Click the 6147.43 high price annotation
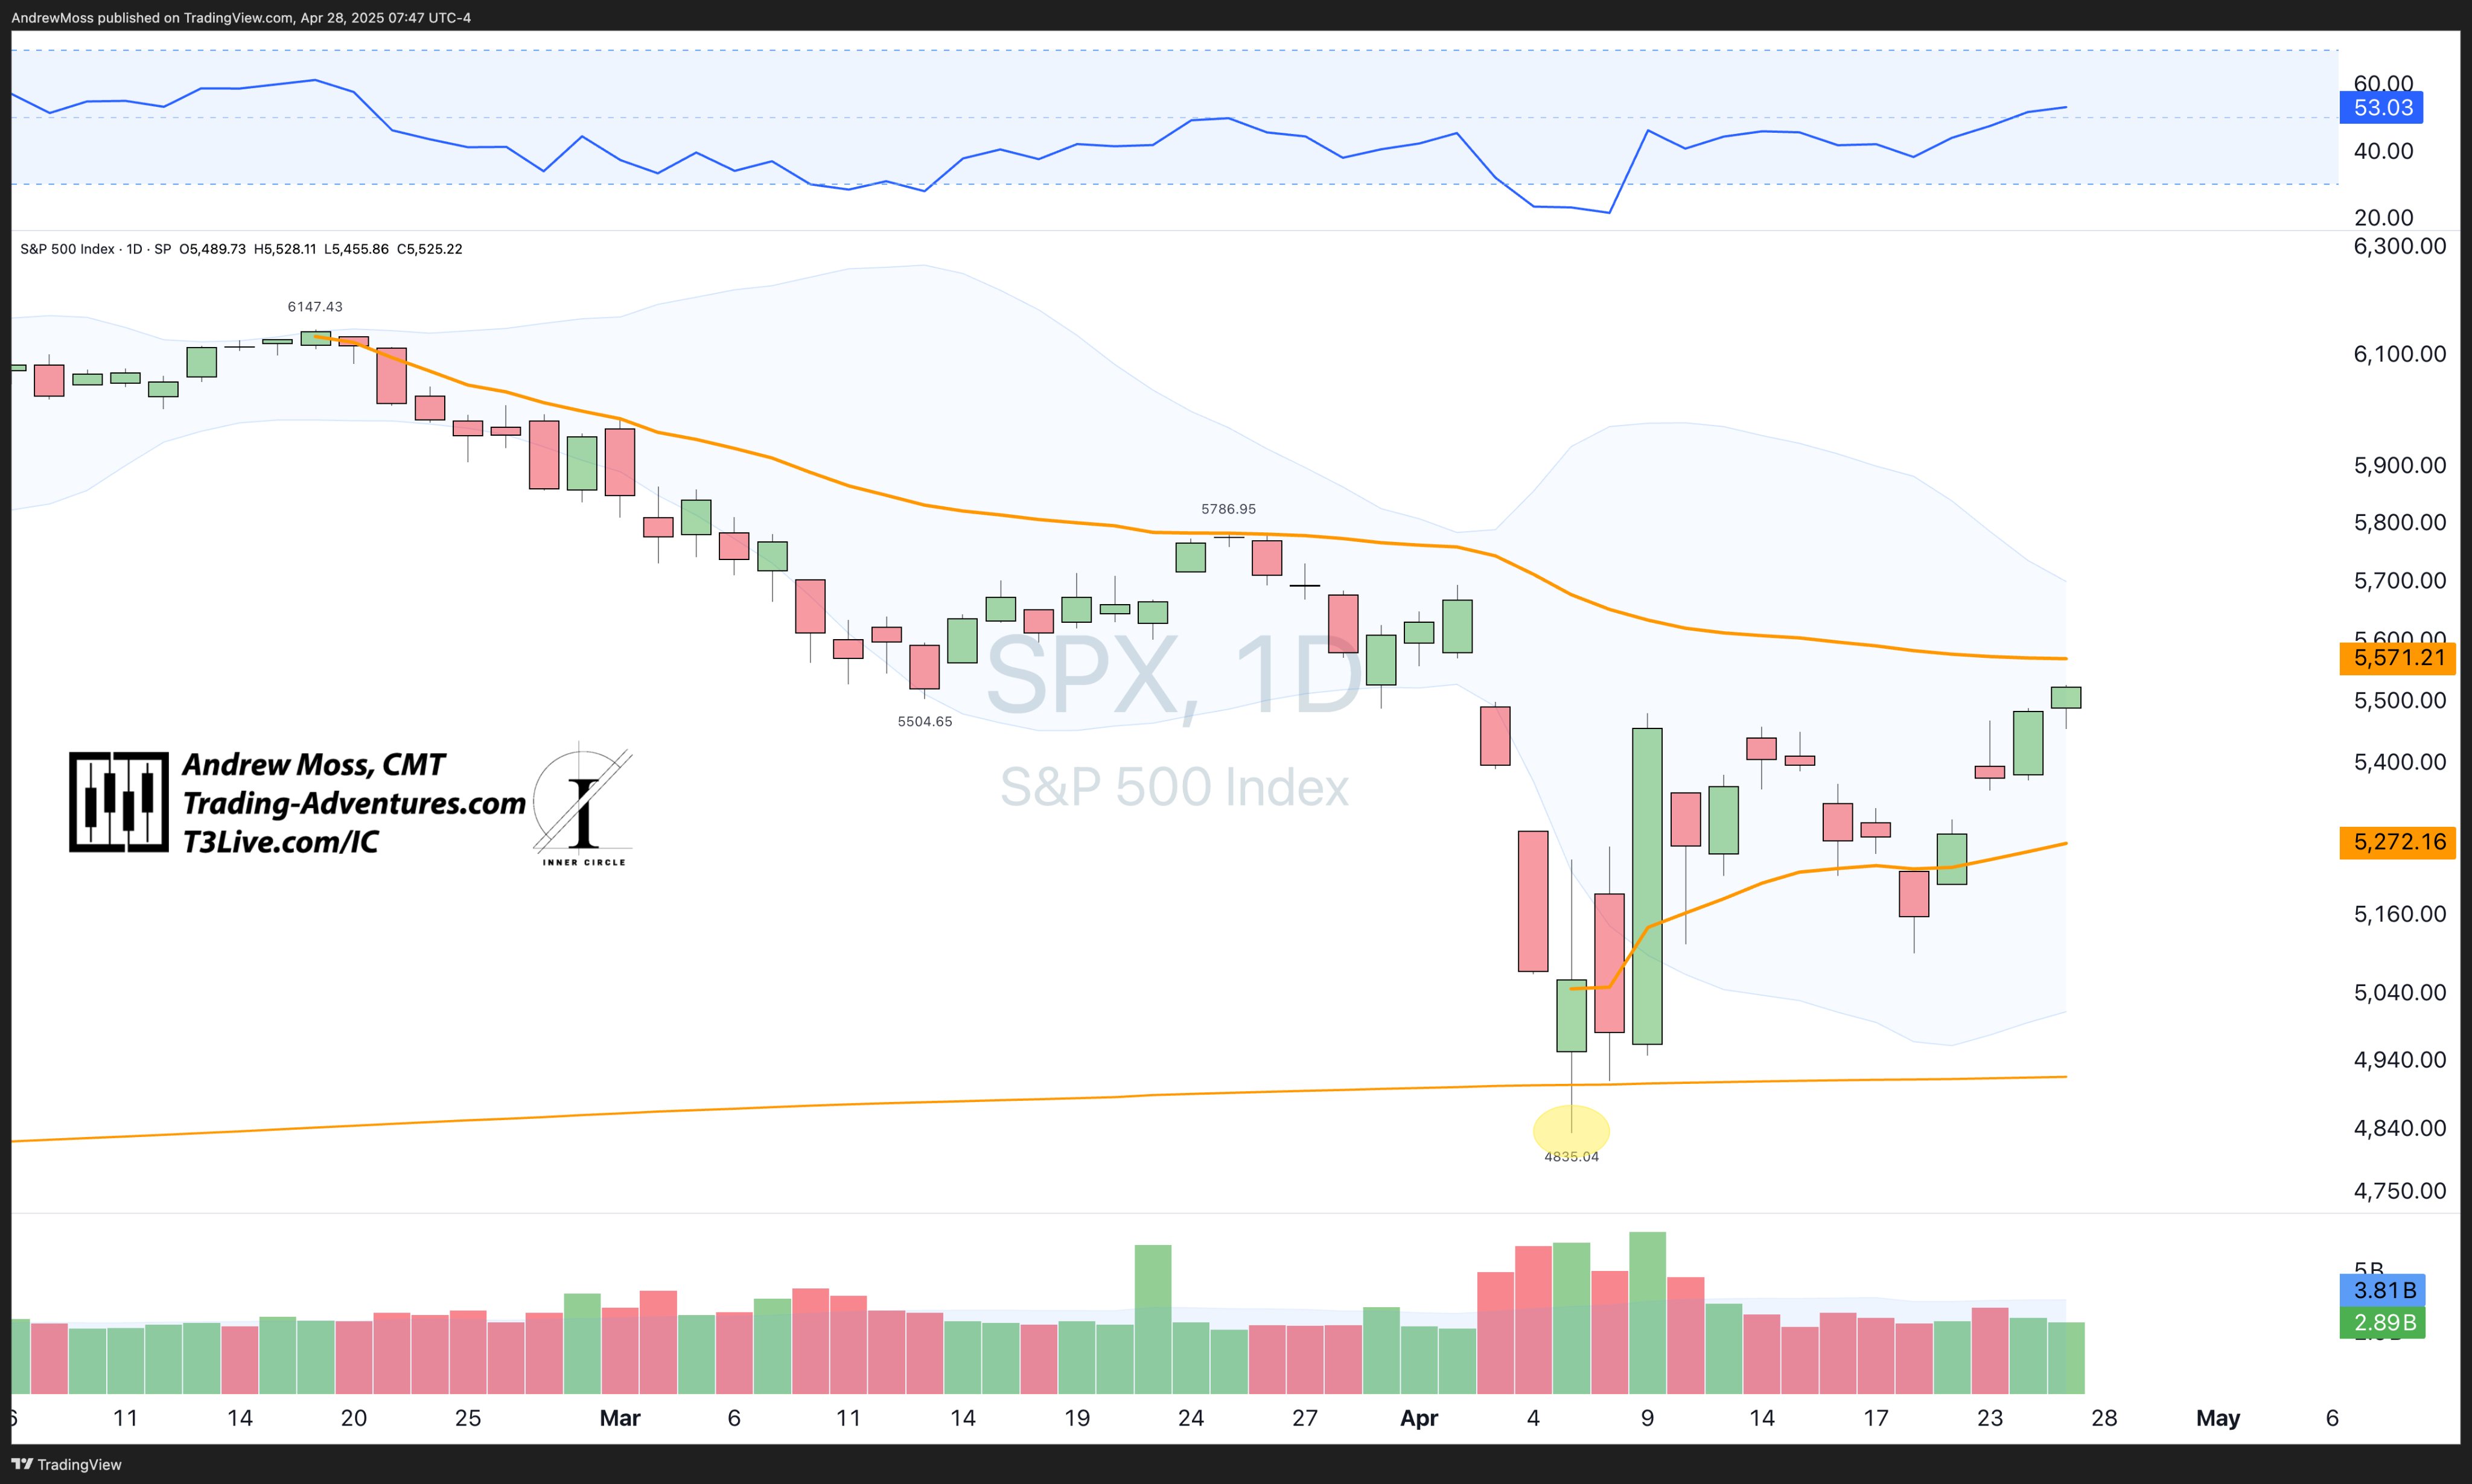Image resolution: width=2472 pixels, height=1484 pixels. click(x=315, y=307)
